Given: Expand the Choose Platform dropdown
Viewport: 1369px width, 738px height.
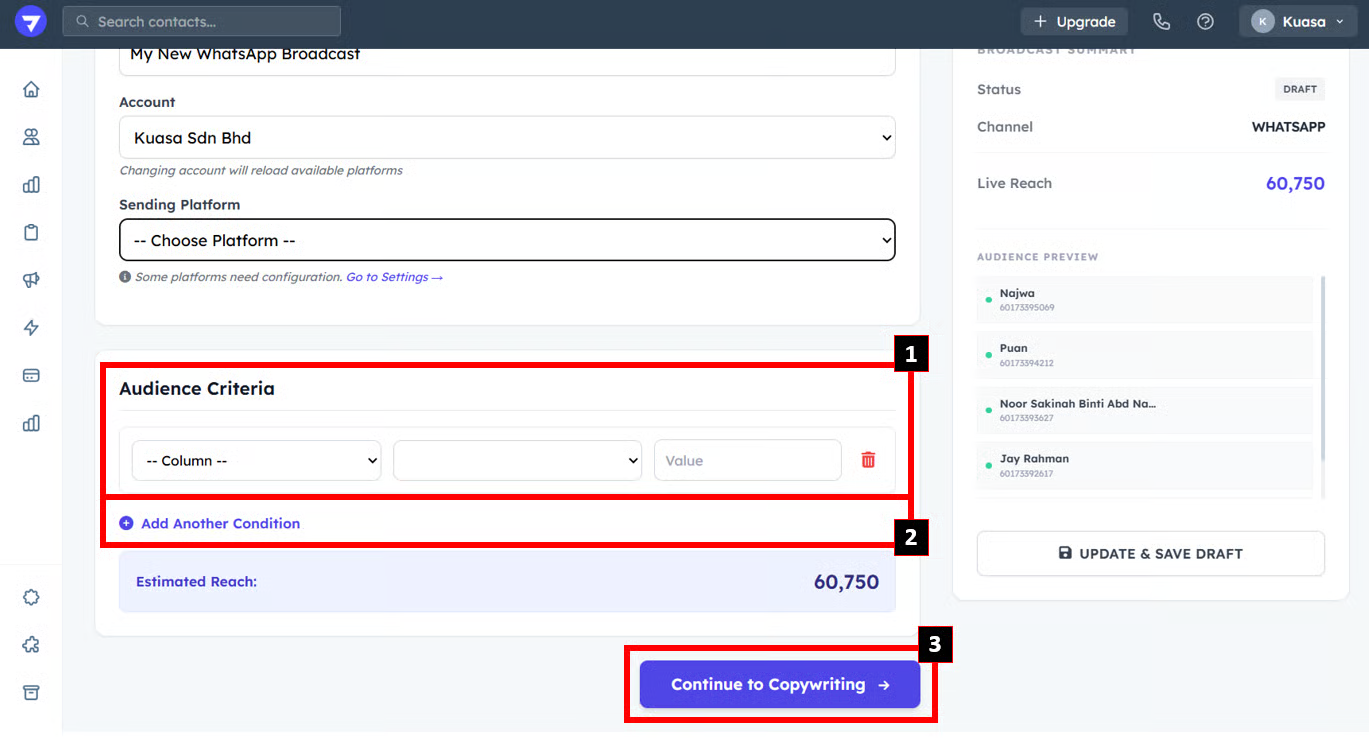Looking at the screenshot, I should coord(507,240).
